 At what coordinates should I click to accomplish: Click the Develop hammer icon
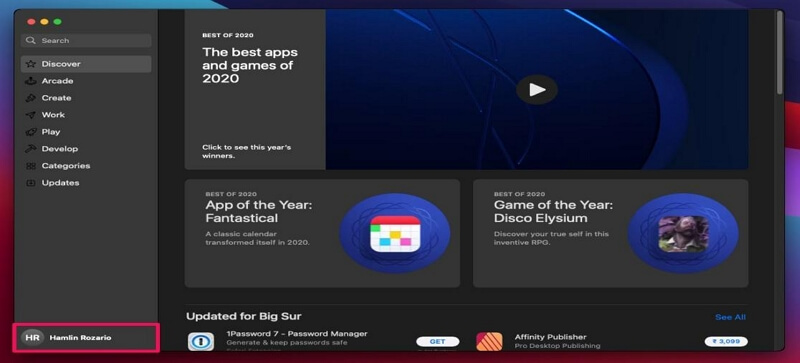tap(31, 149)
